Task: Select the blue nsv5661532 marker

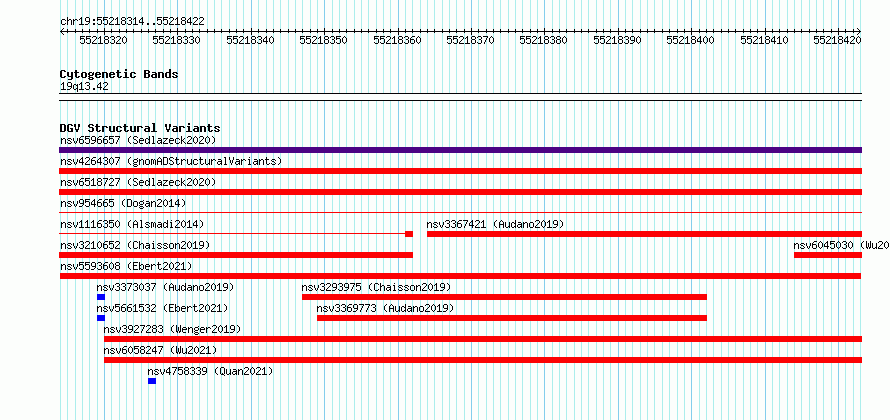Action: [101, 318]
